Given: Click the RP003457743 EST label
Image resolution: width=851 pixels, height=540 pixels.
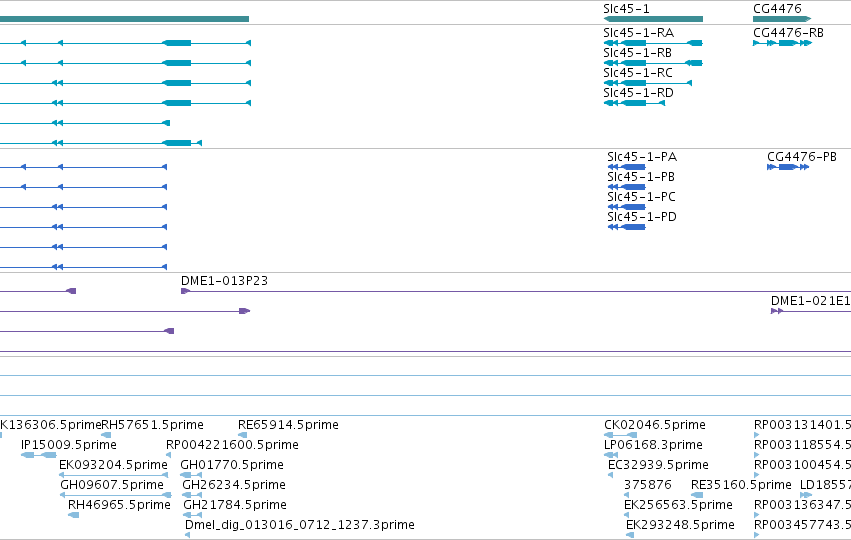Looking at the screenshot, I should click(802, 525).
